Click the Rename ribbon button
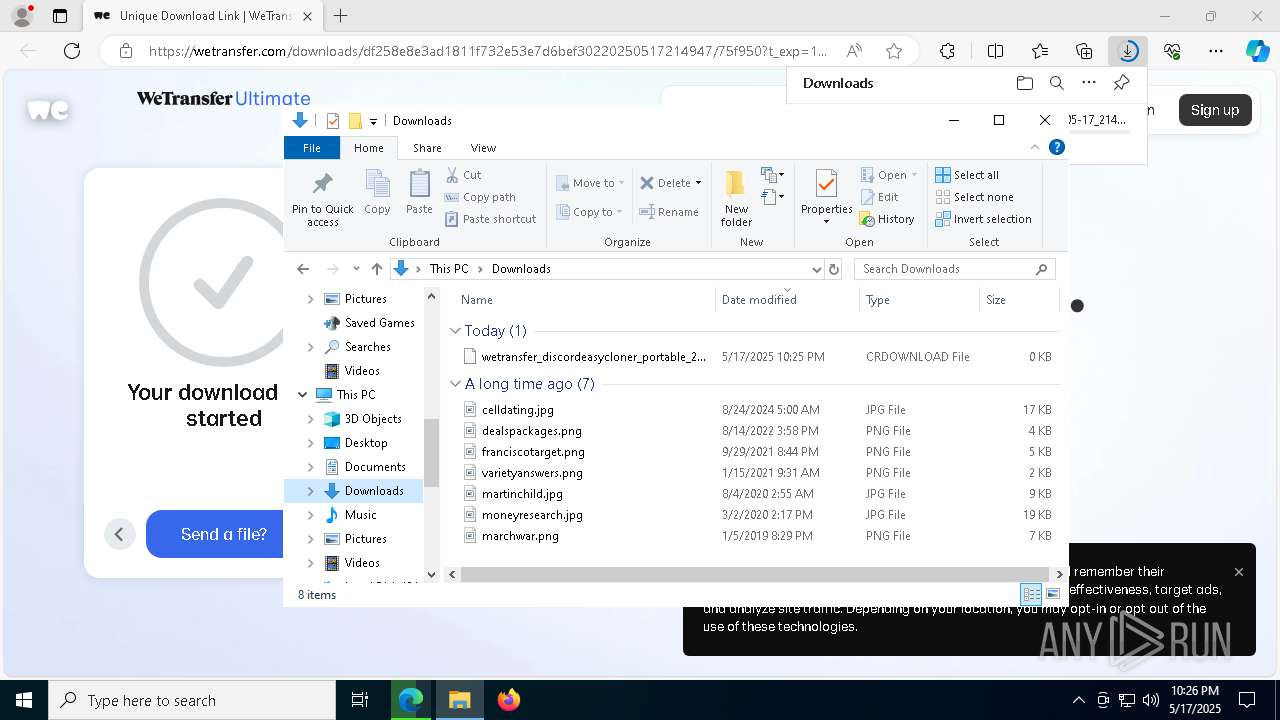Image resolution: width=1280 pixels, height=720 pixels. (x=669, y=212)
